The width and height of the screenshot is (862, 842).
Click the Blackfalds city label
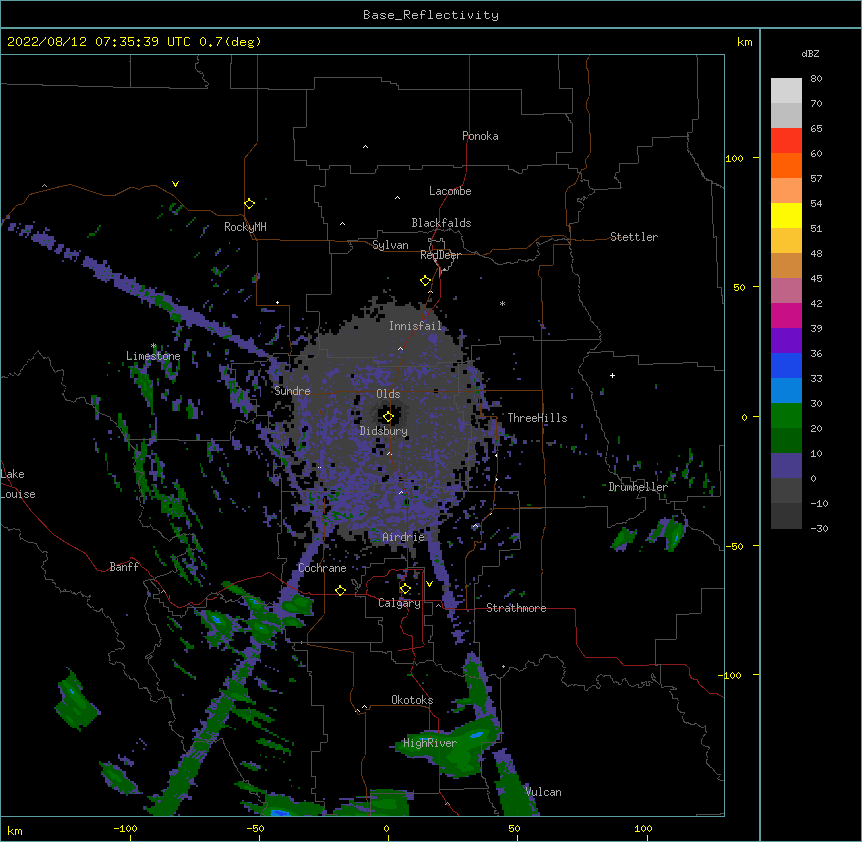441,223
